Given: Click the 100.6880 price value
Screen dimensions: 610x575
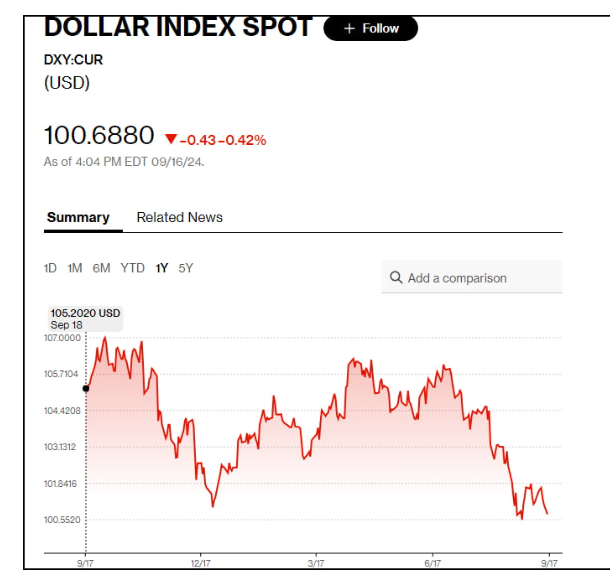Looking at the screenshot, I should [99, 136].
